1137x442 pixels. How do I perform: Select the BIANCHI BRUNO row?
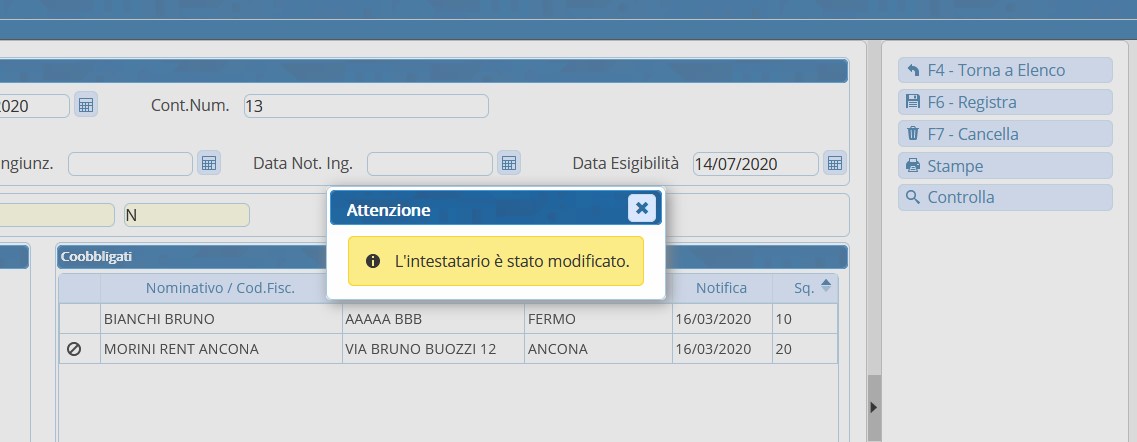(220, 319)
